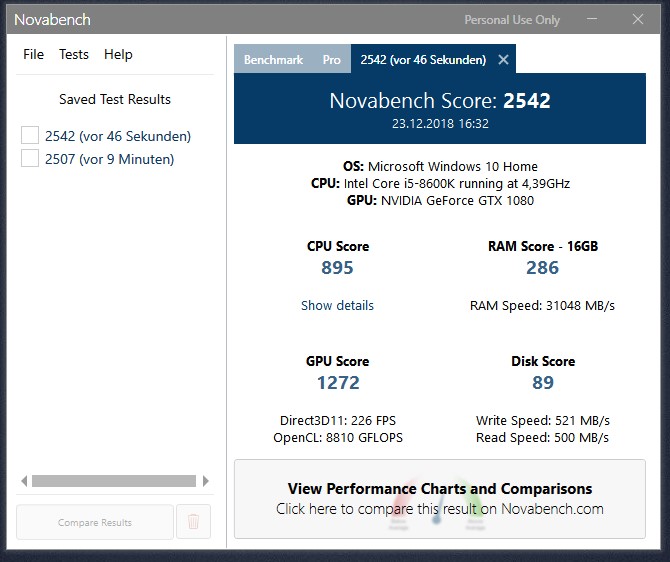Click the GPU Score label

(338, 361)
